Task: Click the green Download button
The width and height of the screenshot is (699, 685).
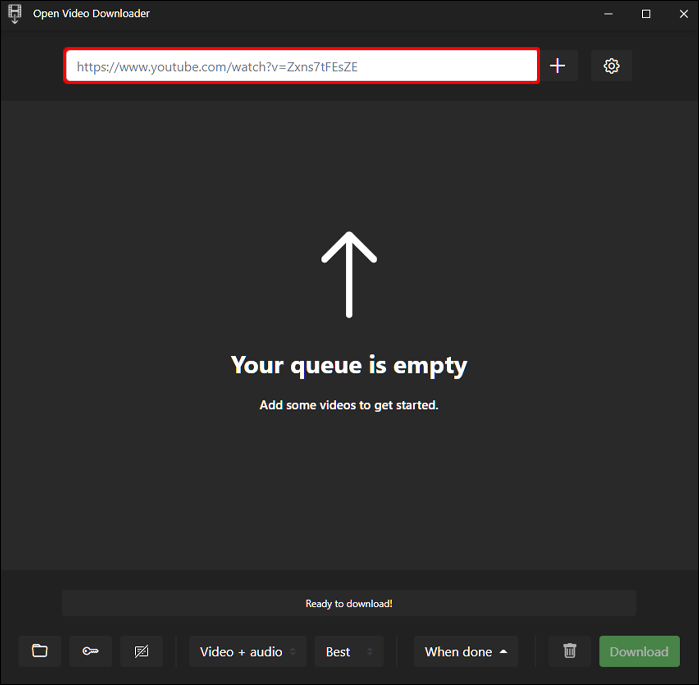Action: 639,651
